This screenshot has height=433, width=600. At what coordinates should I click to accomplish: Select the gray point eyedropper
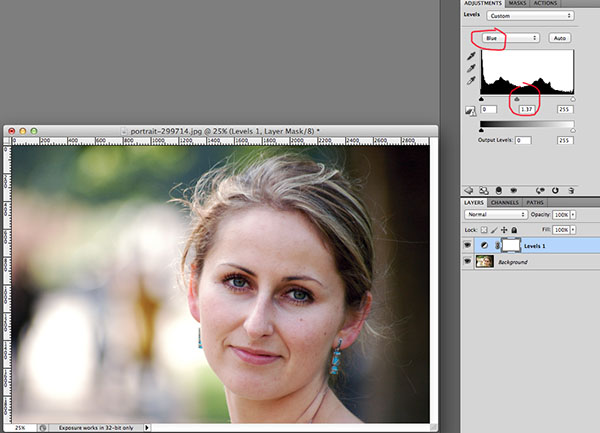(x=471, y=69)
